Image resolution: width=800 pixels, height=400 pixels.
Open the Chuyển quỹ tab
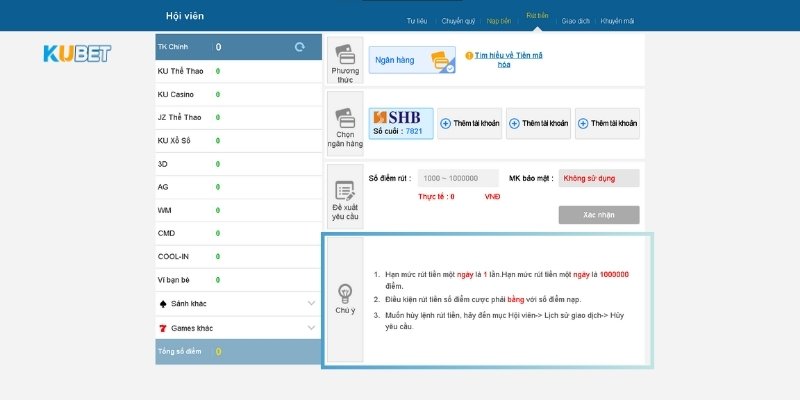coord(458,21)
